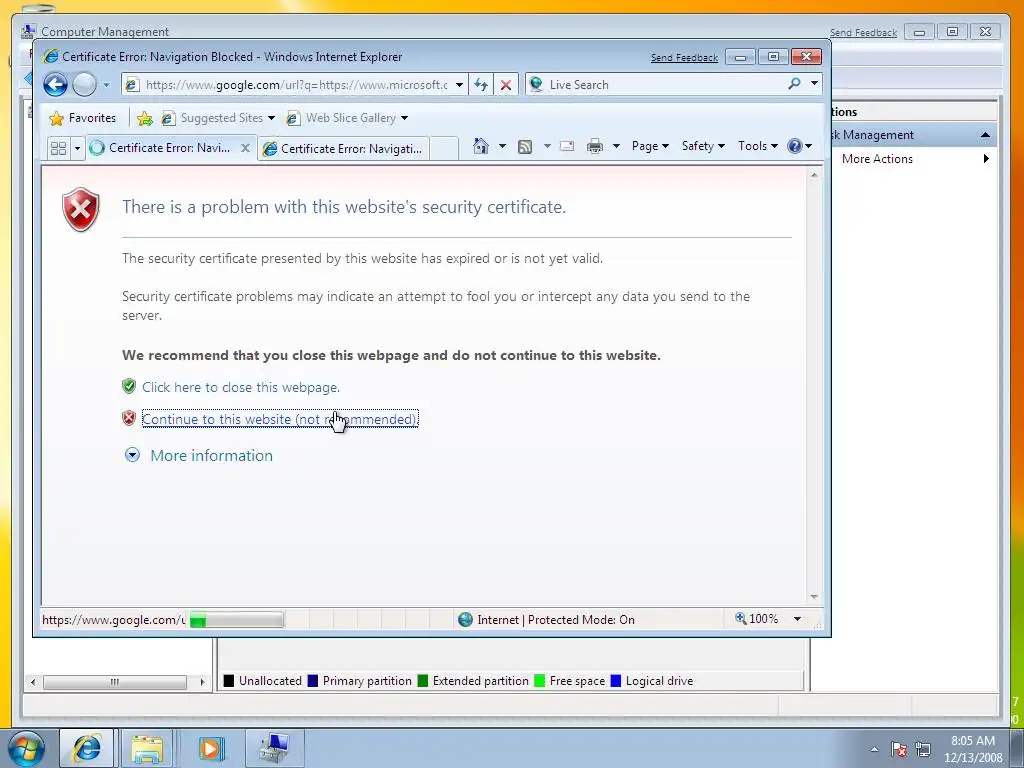The height and width of the screenshot is (768, 1024).
Task: Close the first Certificate Error tab
Action: point(245,148)
